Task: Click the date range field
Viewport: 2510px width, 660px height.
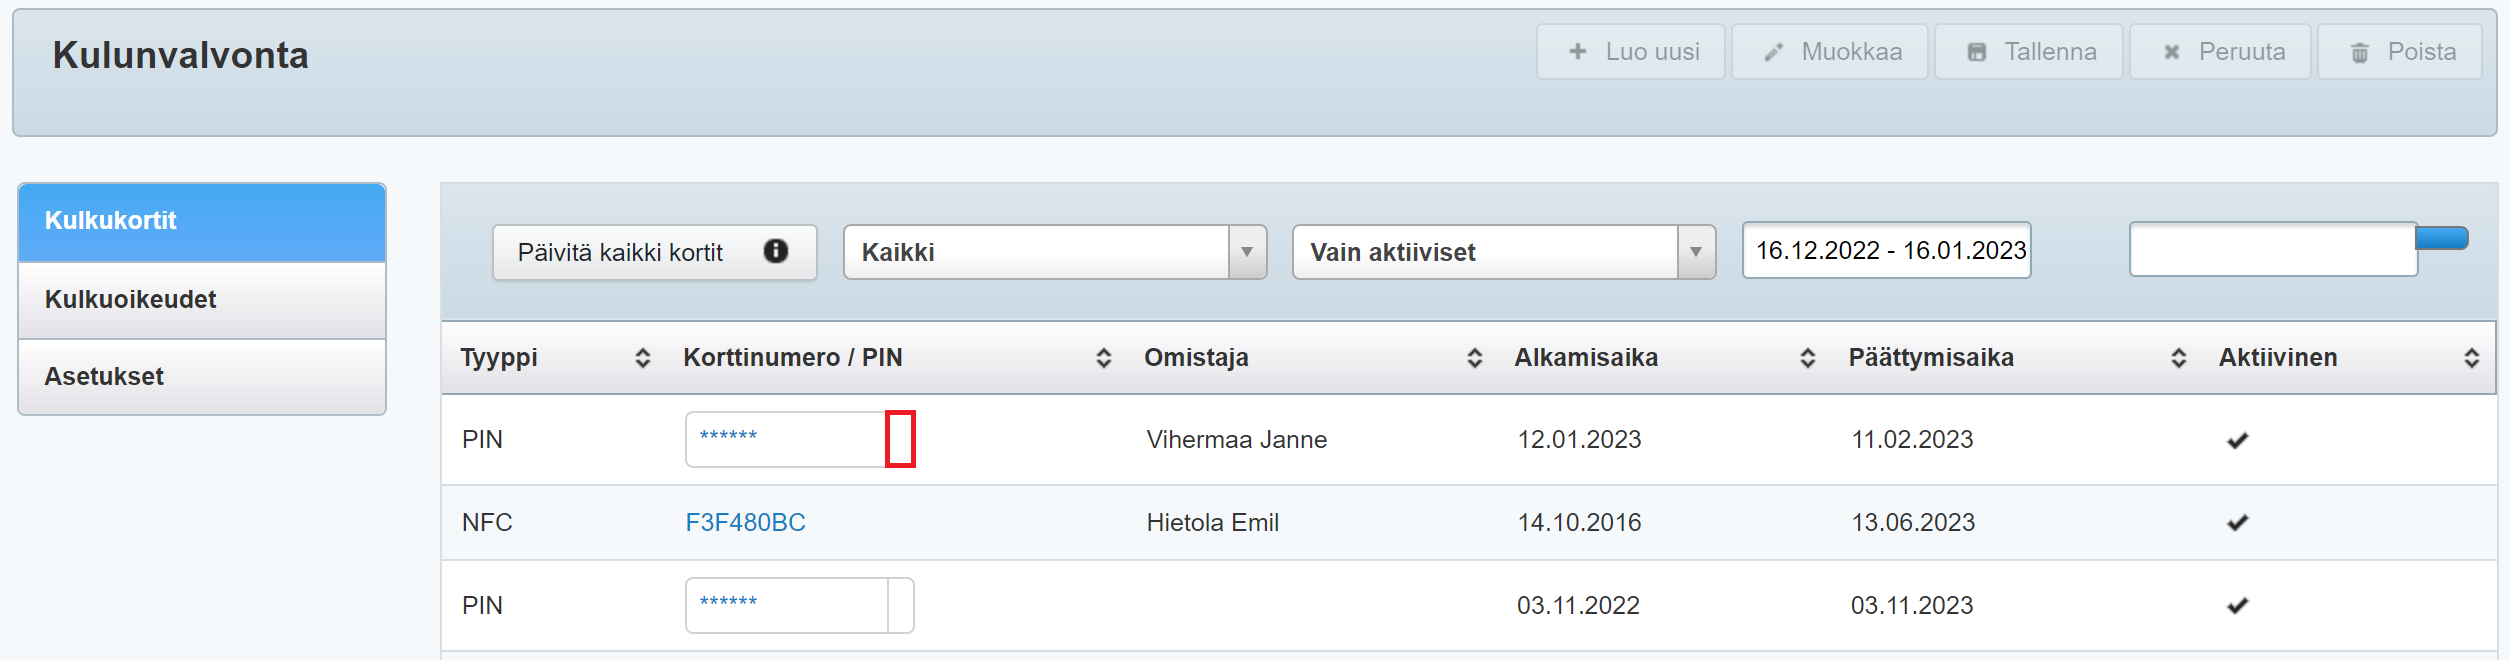Action: point(1886,250)
